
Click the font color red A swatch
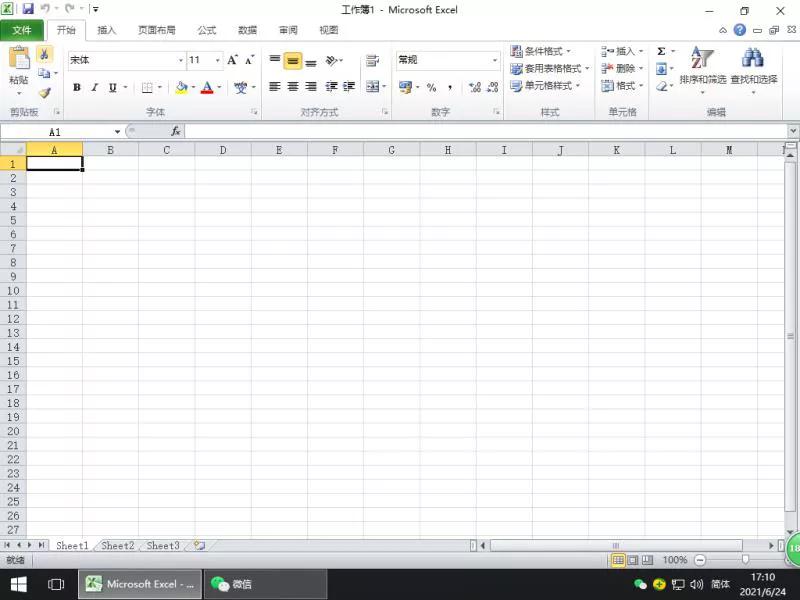[207, 87]
